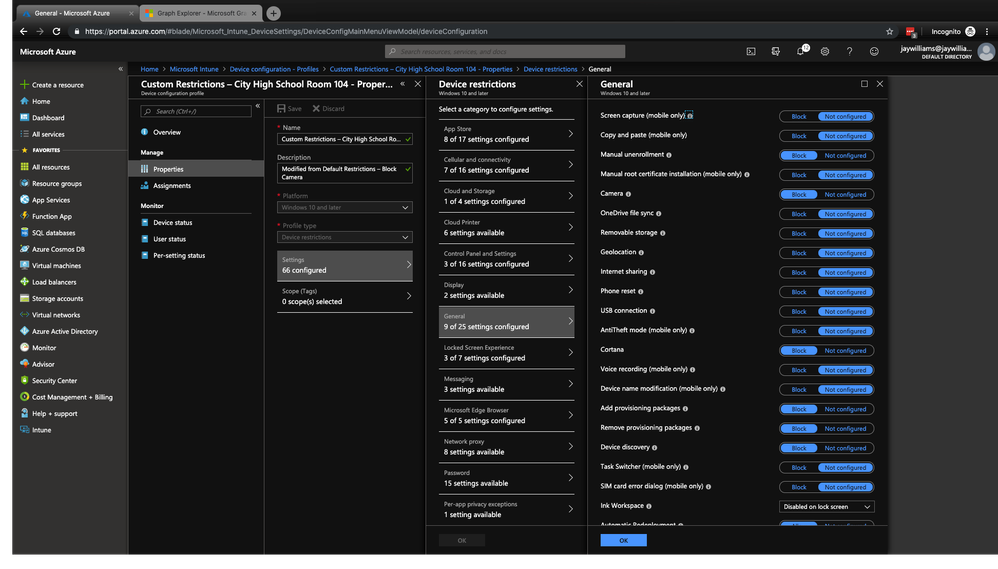
Task: Expand Settings 66 configured row
Action: pyautogui.click(x=344, y=265)
